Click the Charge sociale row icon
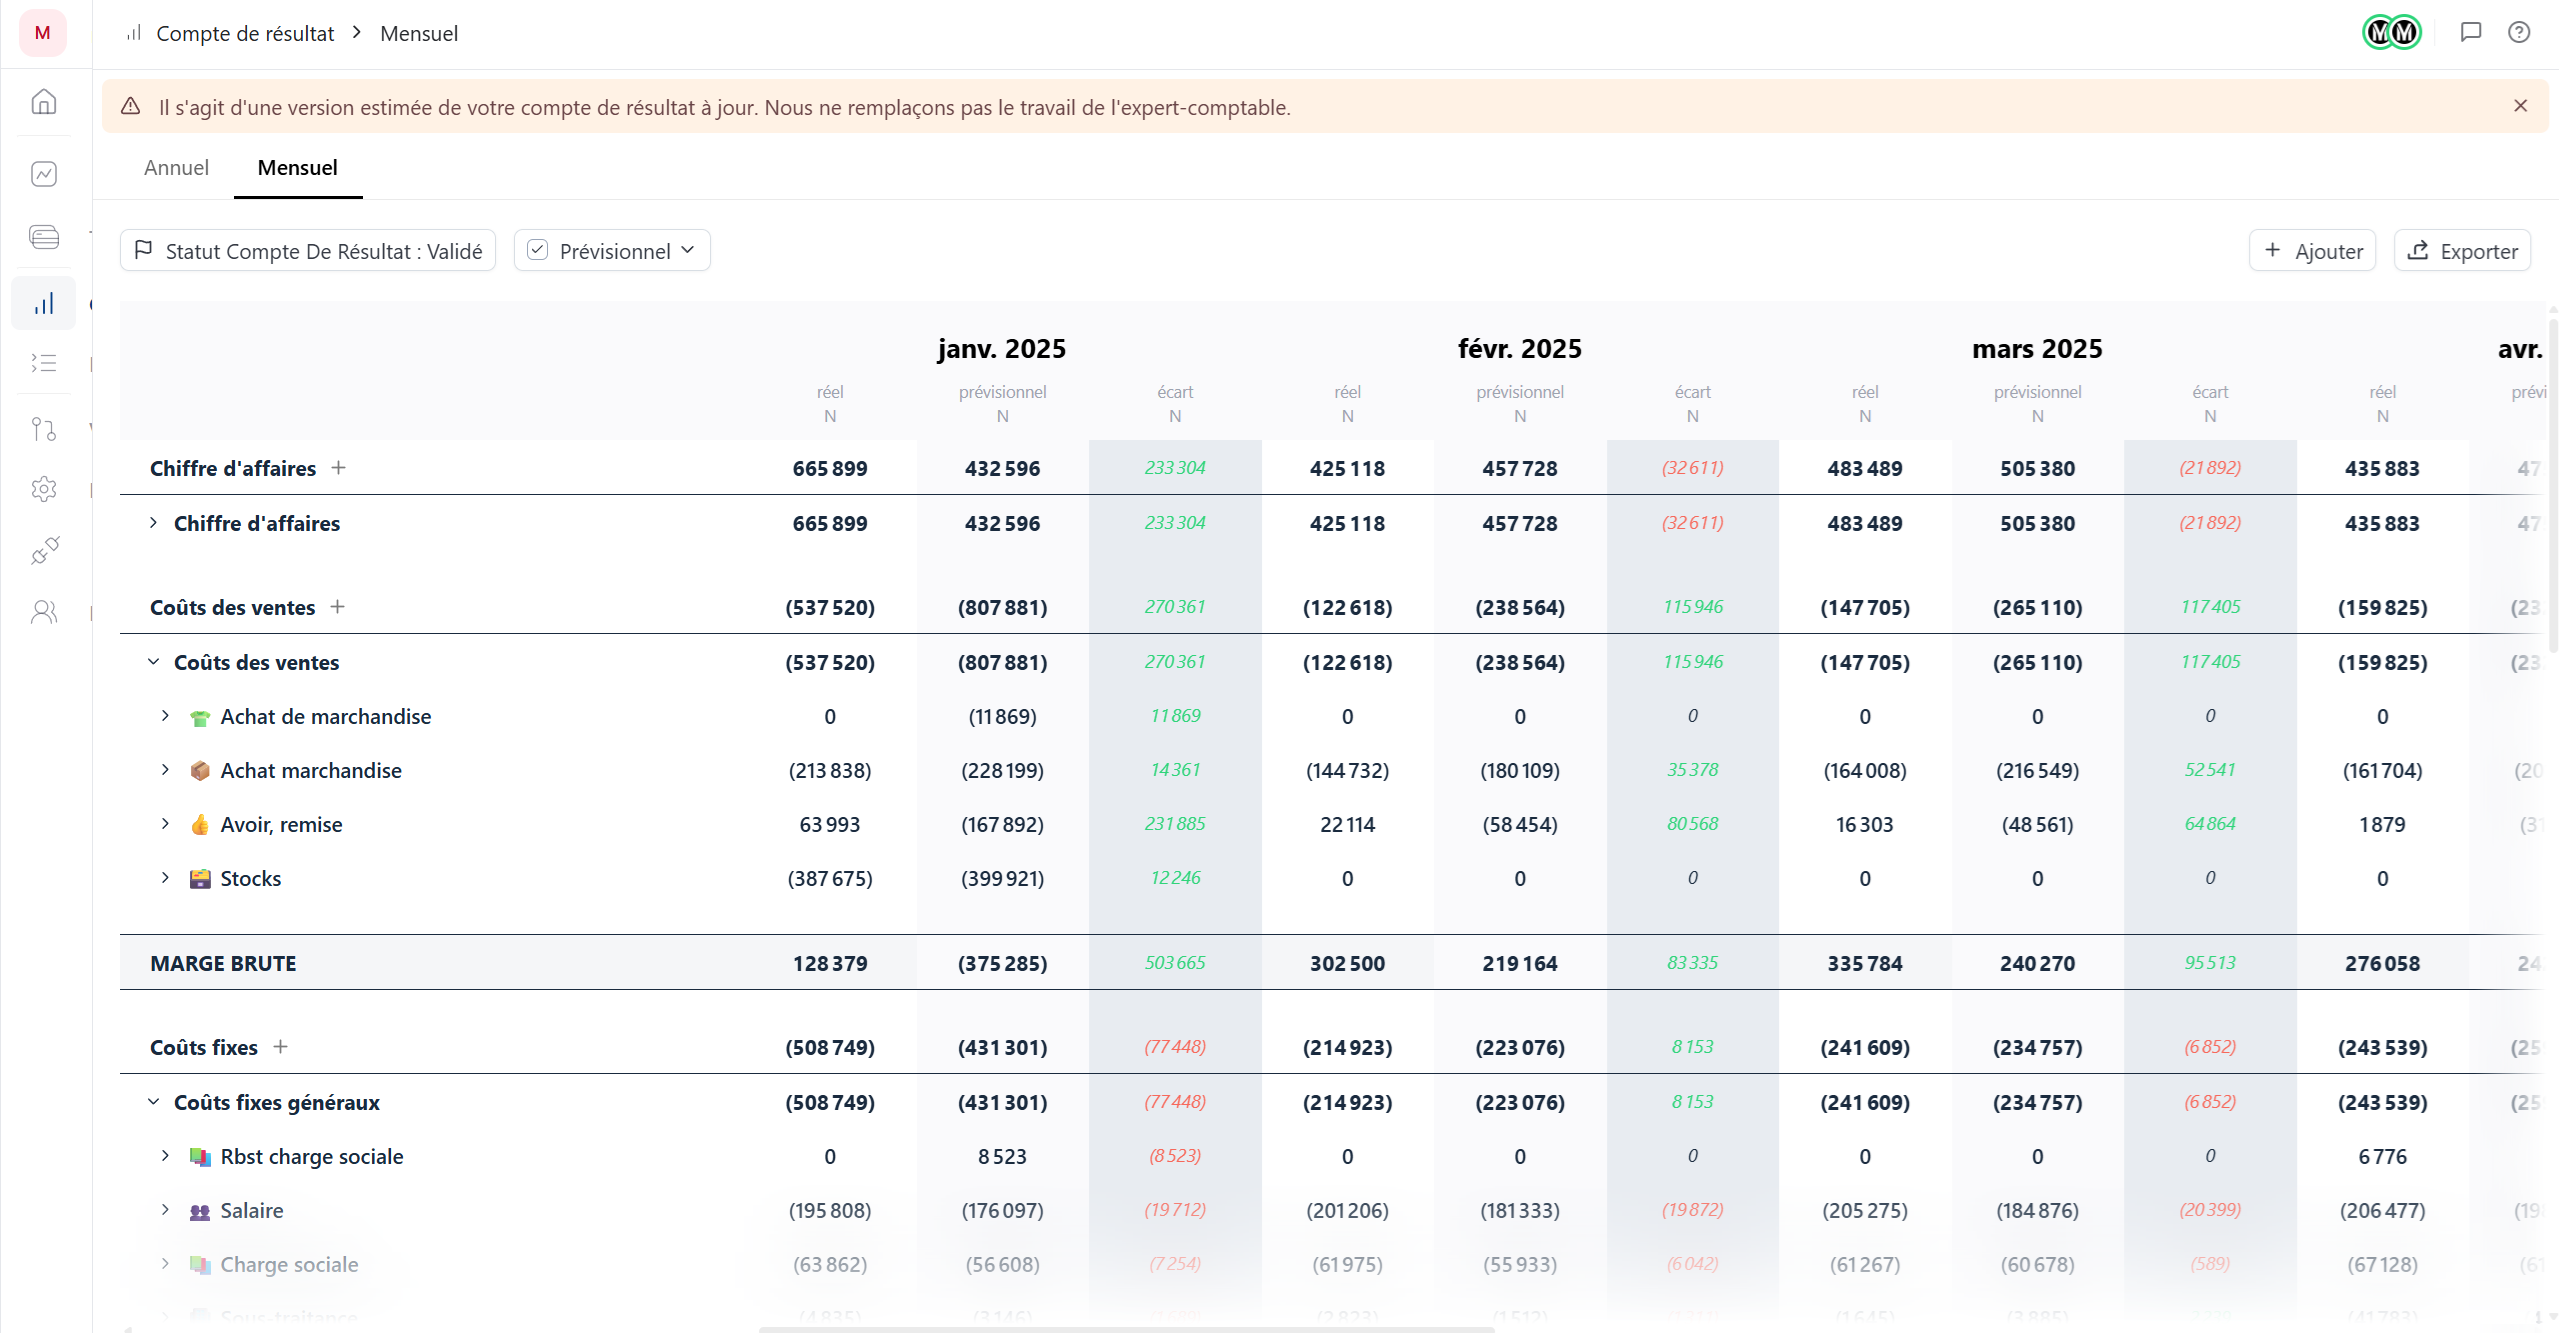The height and width of the screenshot is (1337, 2559). point(200,1265)
